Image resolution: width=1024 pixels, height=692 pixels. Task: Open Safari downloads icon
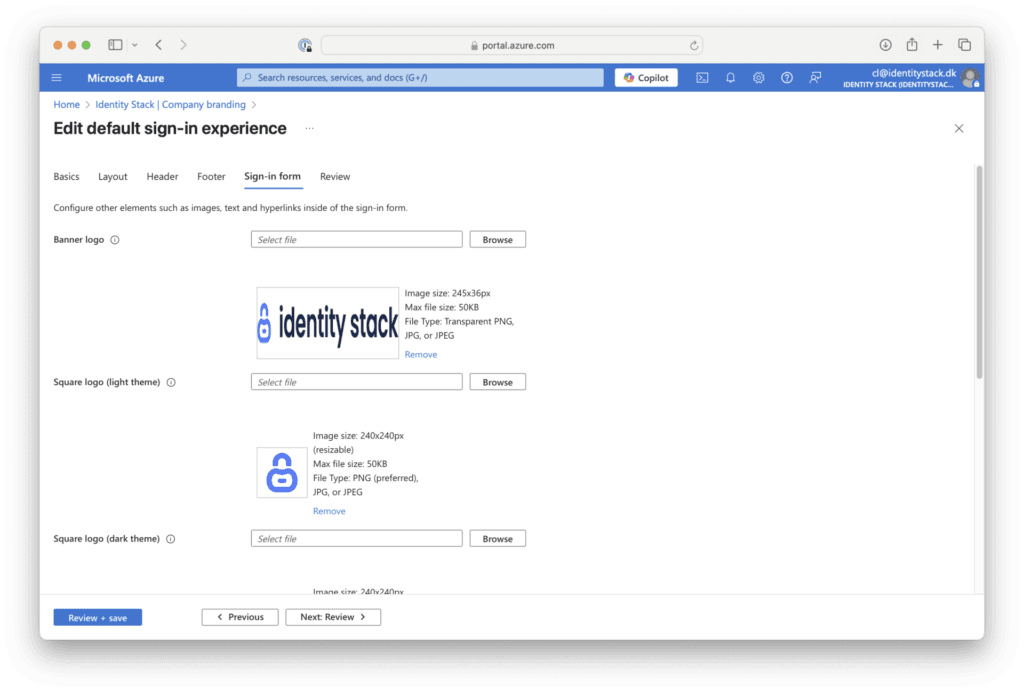(886, 45)
